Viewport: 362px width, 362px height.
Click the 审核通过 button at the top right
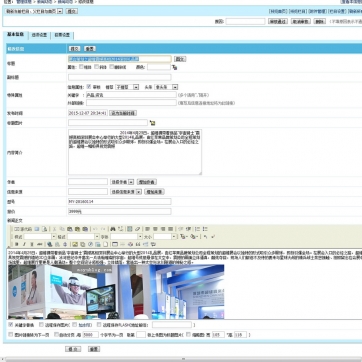(278, 21)
